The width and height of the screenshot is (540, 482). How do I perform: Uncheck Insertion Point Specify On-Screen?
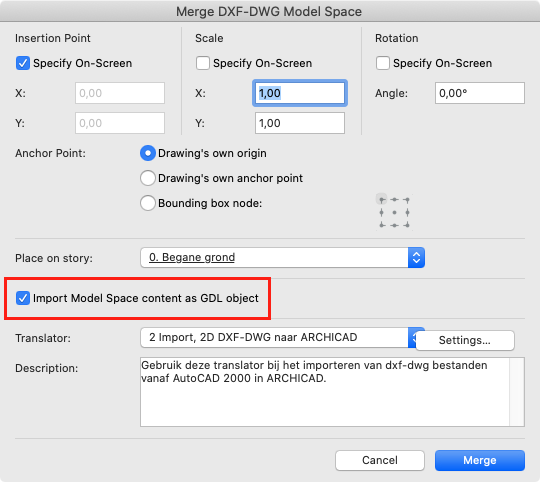tap(23, 63)
